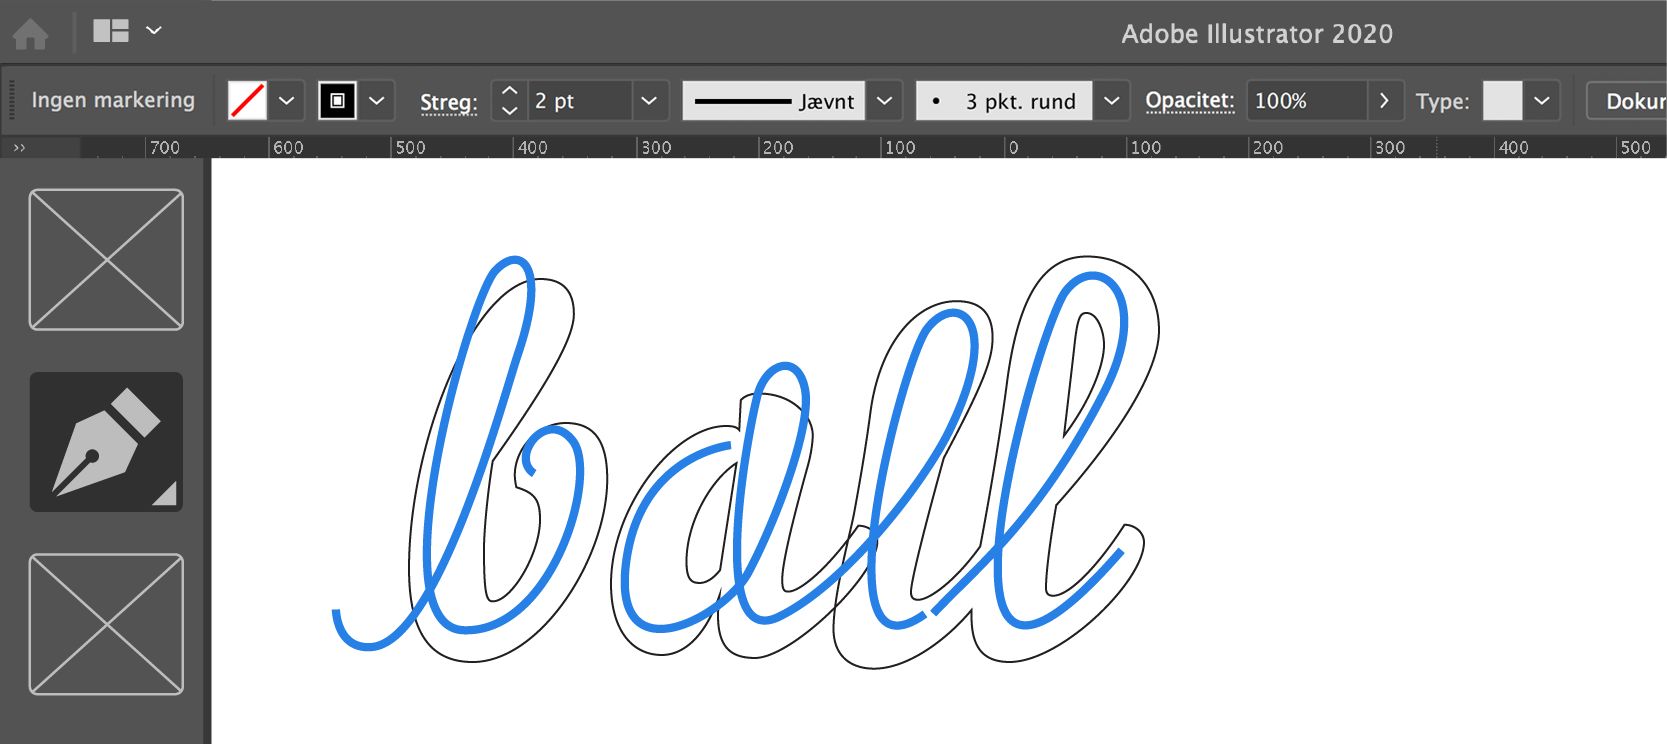Open the Type graphic style dropdown

click(1542, 100)
